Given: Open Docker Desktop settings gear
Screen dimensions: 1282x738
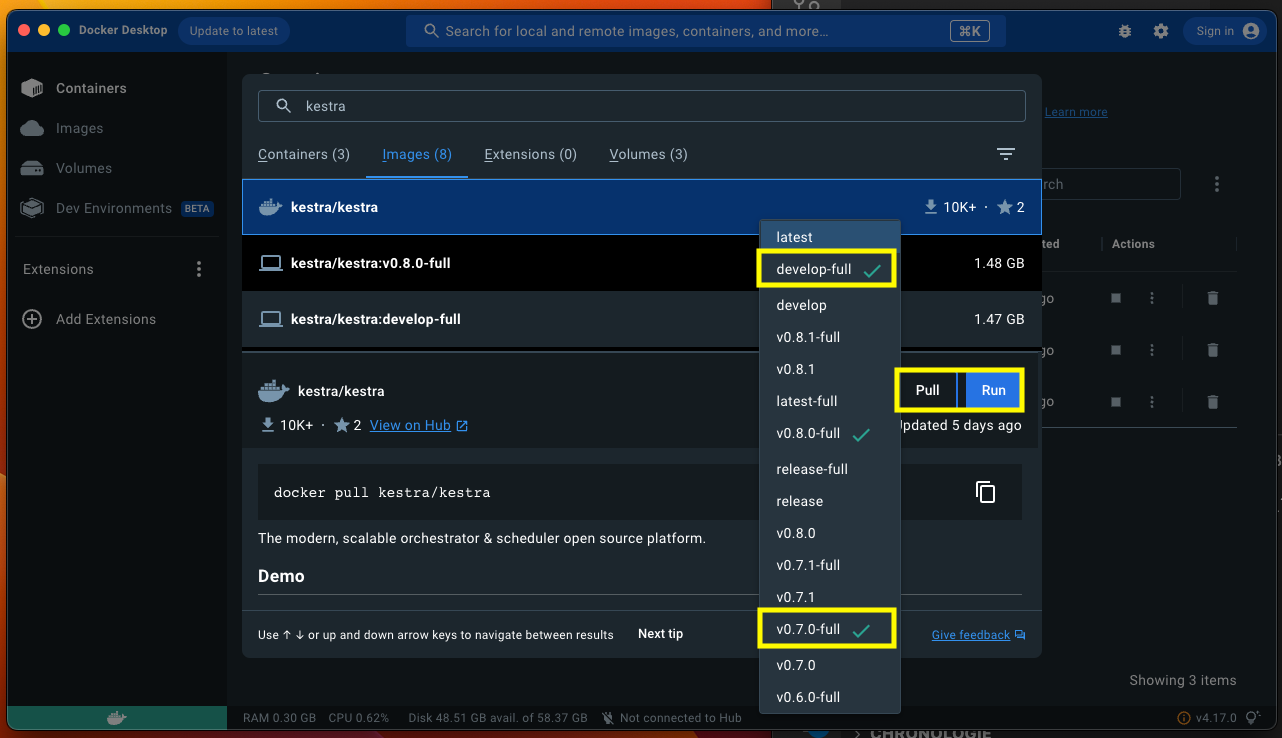Looking at the screenshot, I should (1160, 31).
